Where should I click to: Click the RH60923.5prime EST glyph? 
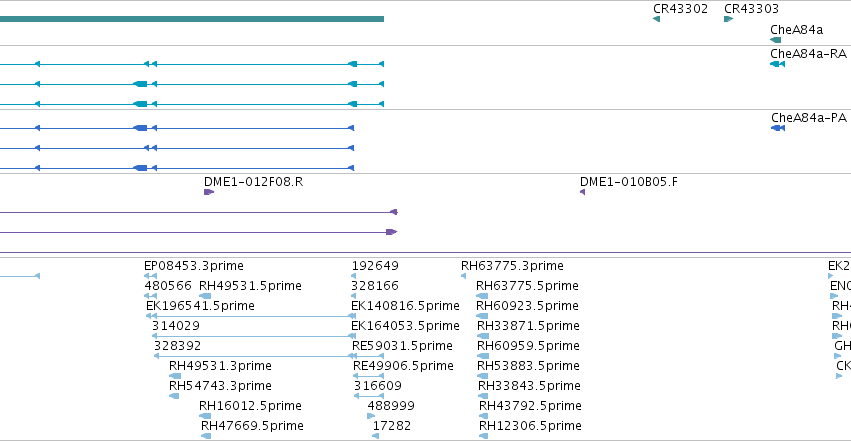482,316
